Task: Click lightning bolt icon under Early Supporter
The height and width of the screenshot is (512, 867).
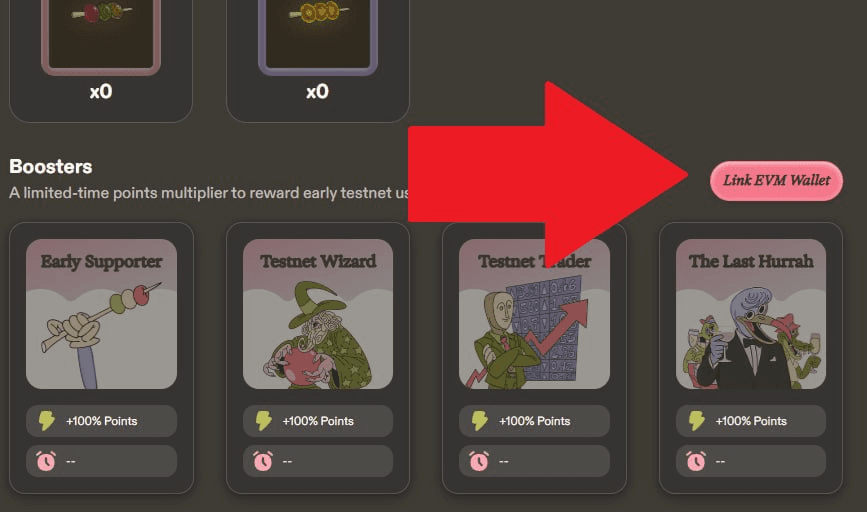Action: tap(46, 421)
